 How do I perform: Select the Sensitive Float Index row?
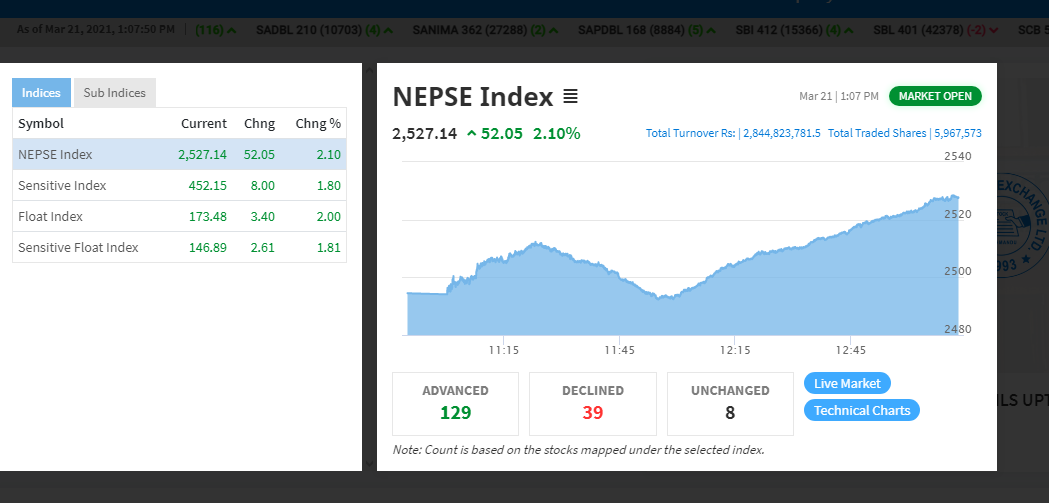[x=179, y=247]
